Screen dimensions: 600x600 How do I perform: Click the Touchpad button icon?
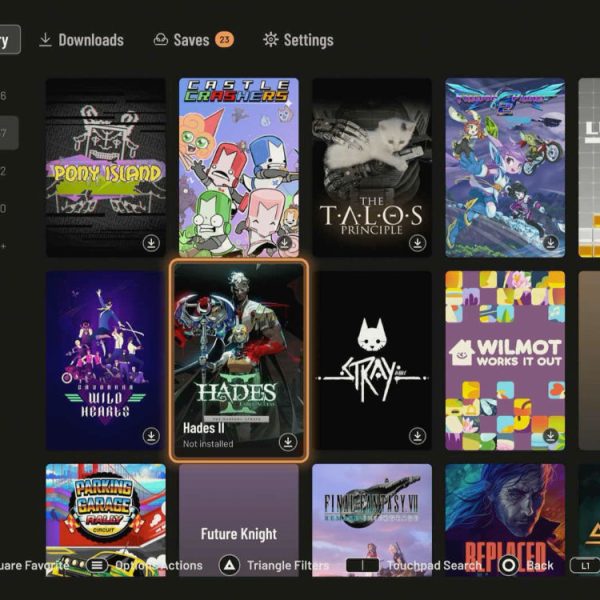(x=362, y=565)
